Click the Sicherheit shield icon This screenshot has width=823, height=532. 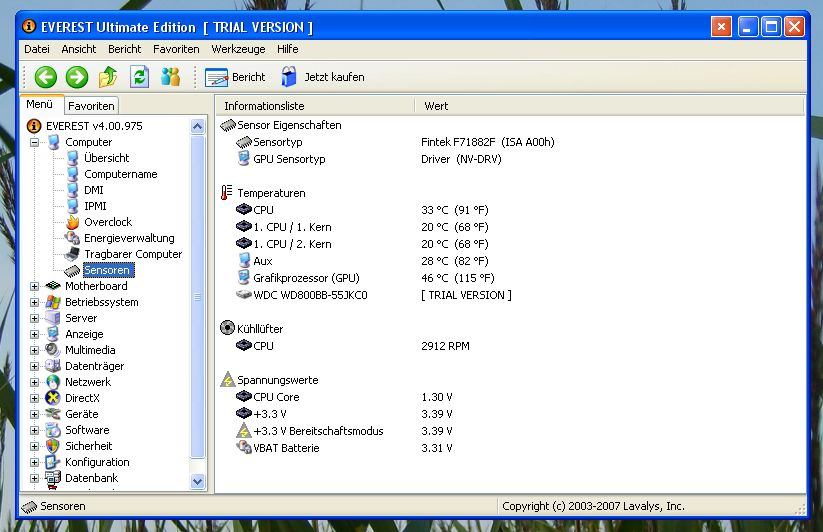point(53,446)
